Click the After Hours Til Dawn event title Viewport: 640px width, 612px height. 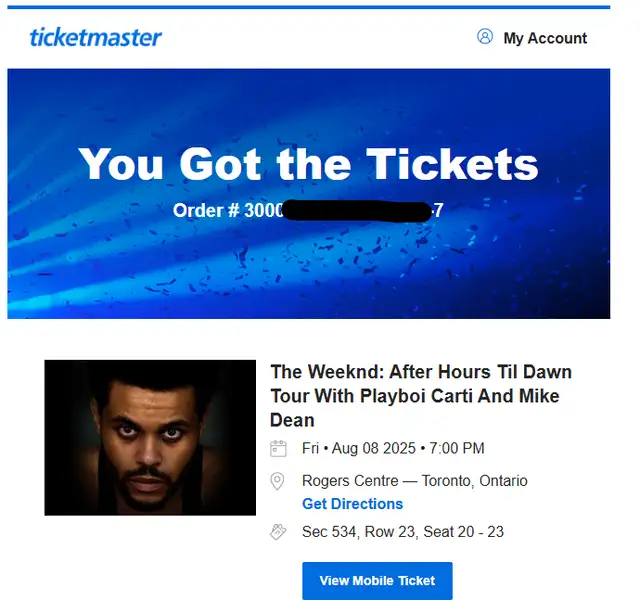421,396
